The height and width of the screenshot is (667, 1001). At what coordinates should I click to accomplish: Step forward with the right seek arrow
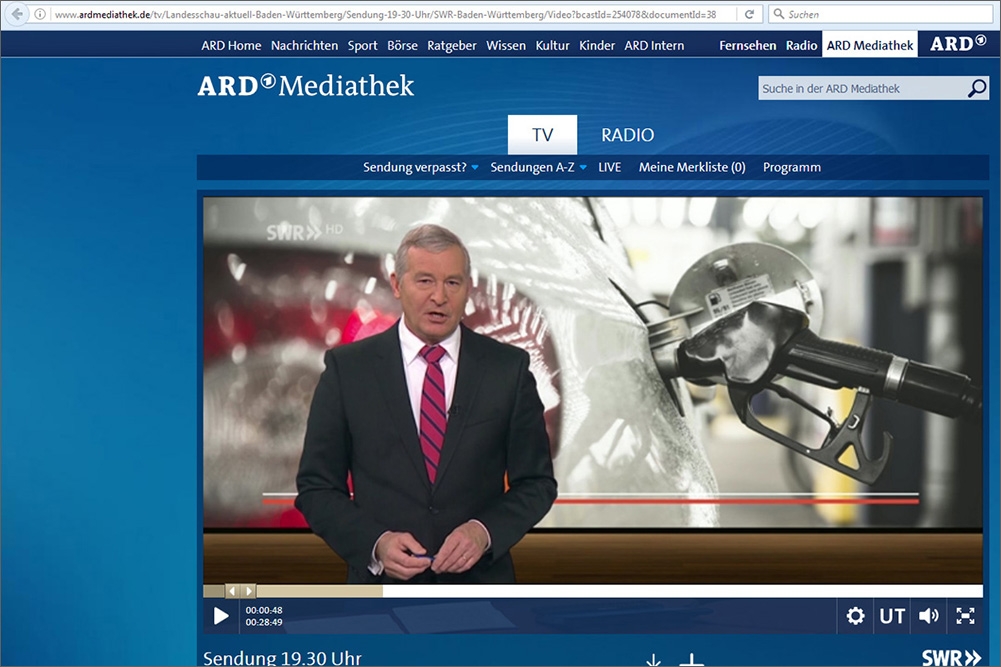pyautogui.click(x=249, y=591)
